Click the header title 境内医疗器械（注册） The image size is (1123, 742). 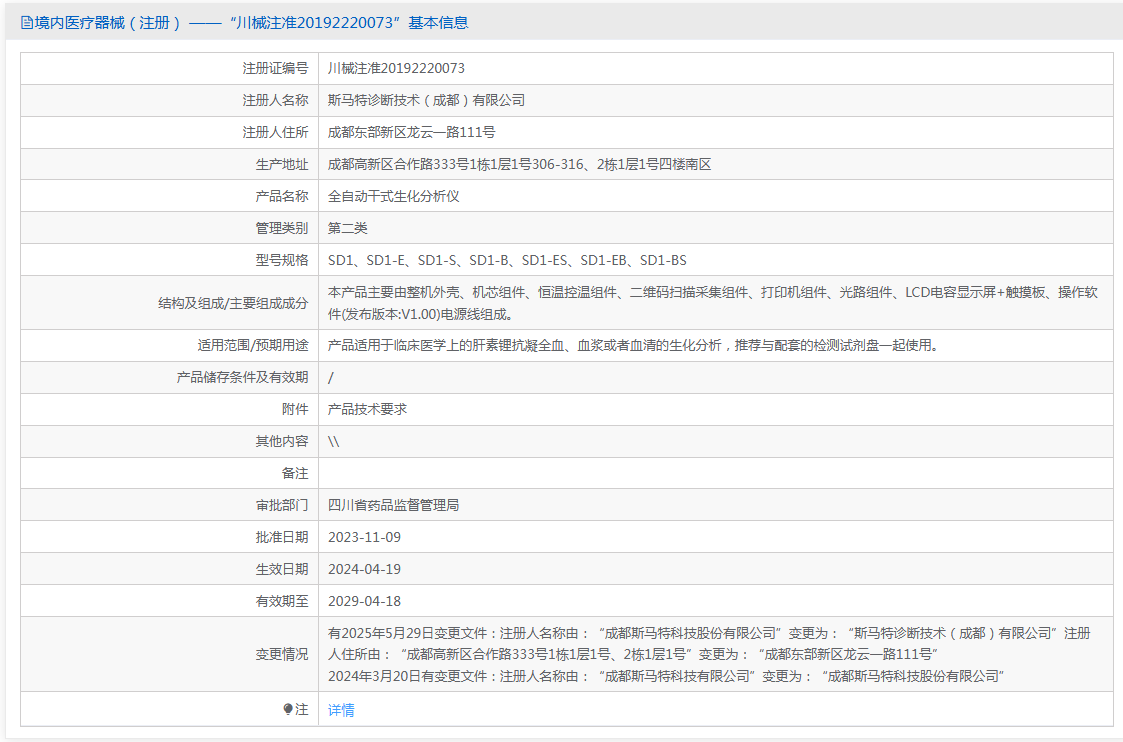(x=107, y=23)
